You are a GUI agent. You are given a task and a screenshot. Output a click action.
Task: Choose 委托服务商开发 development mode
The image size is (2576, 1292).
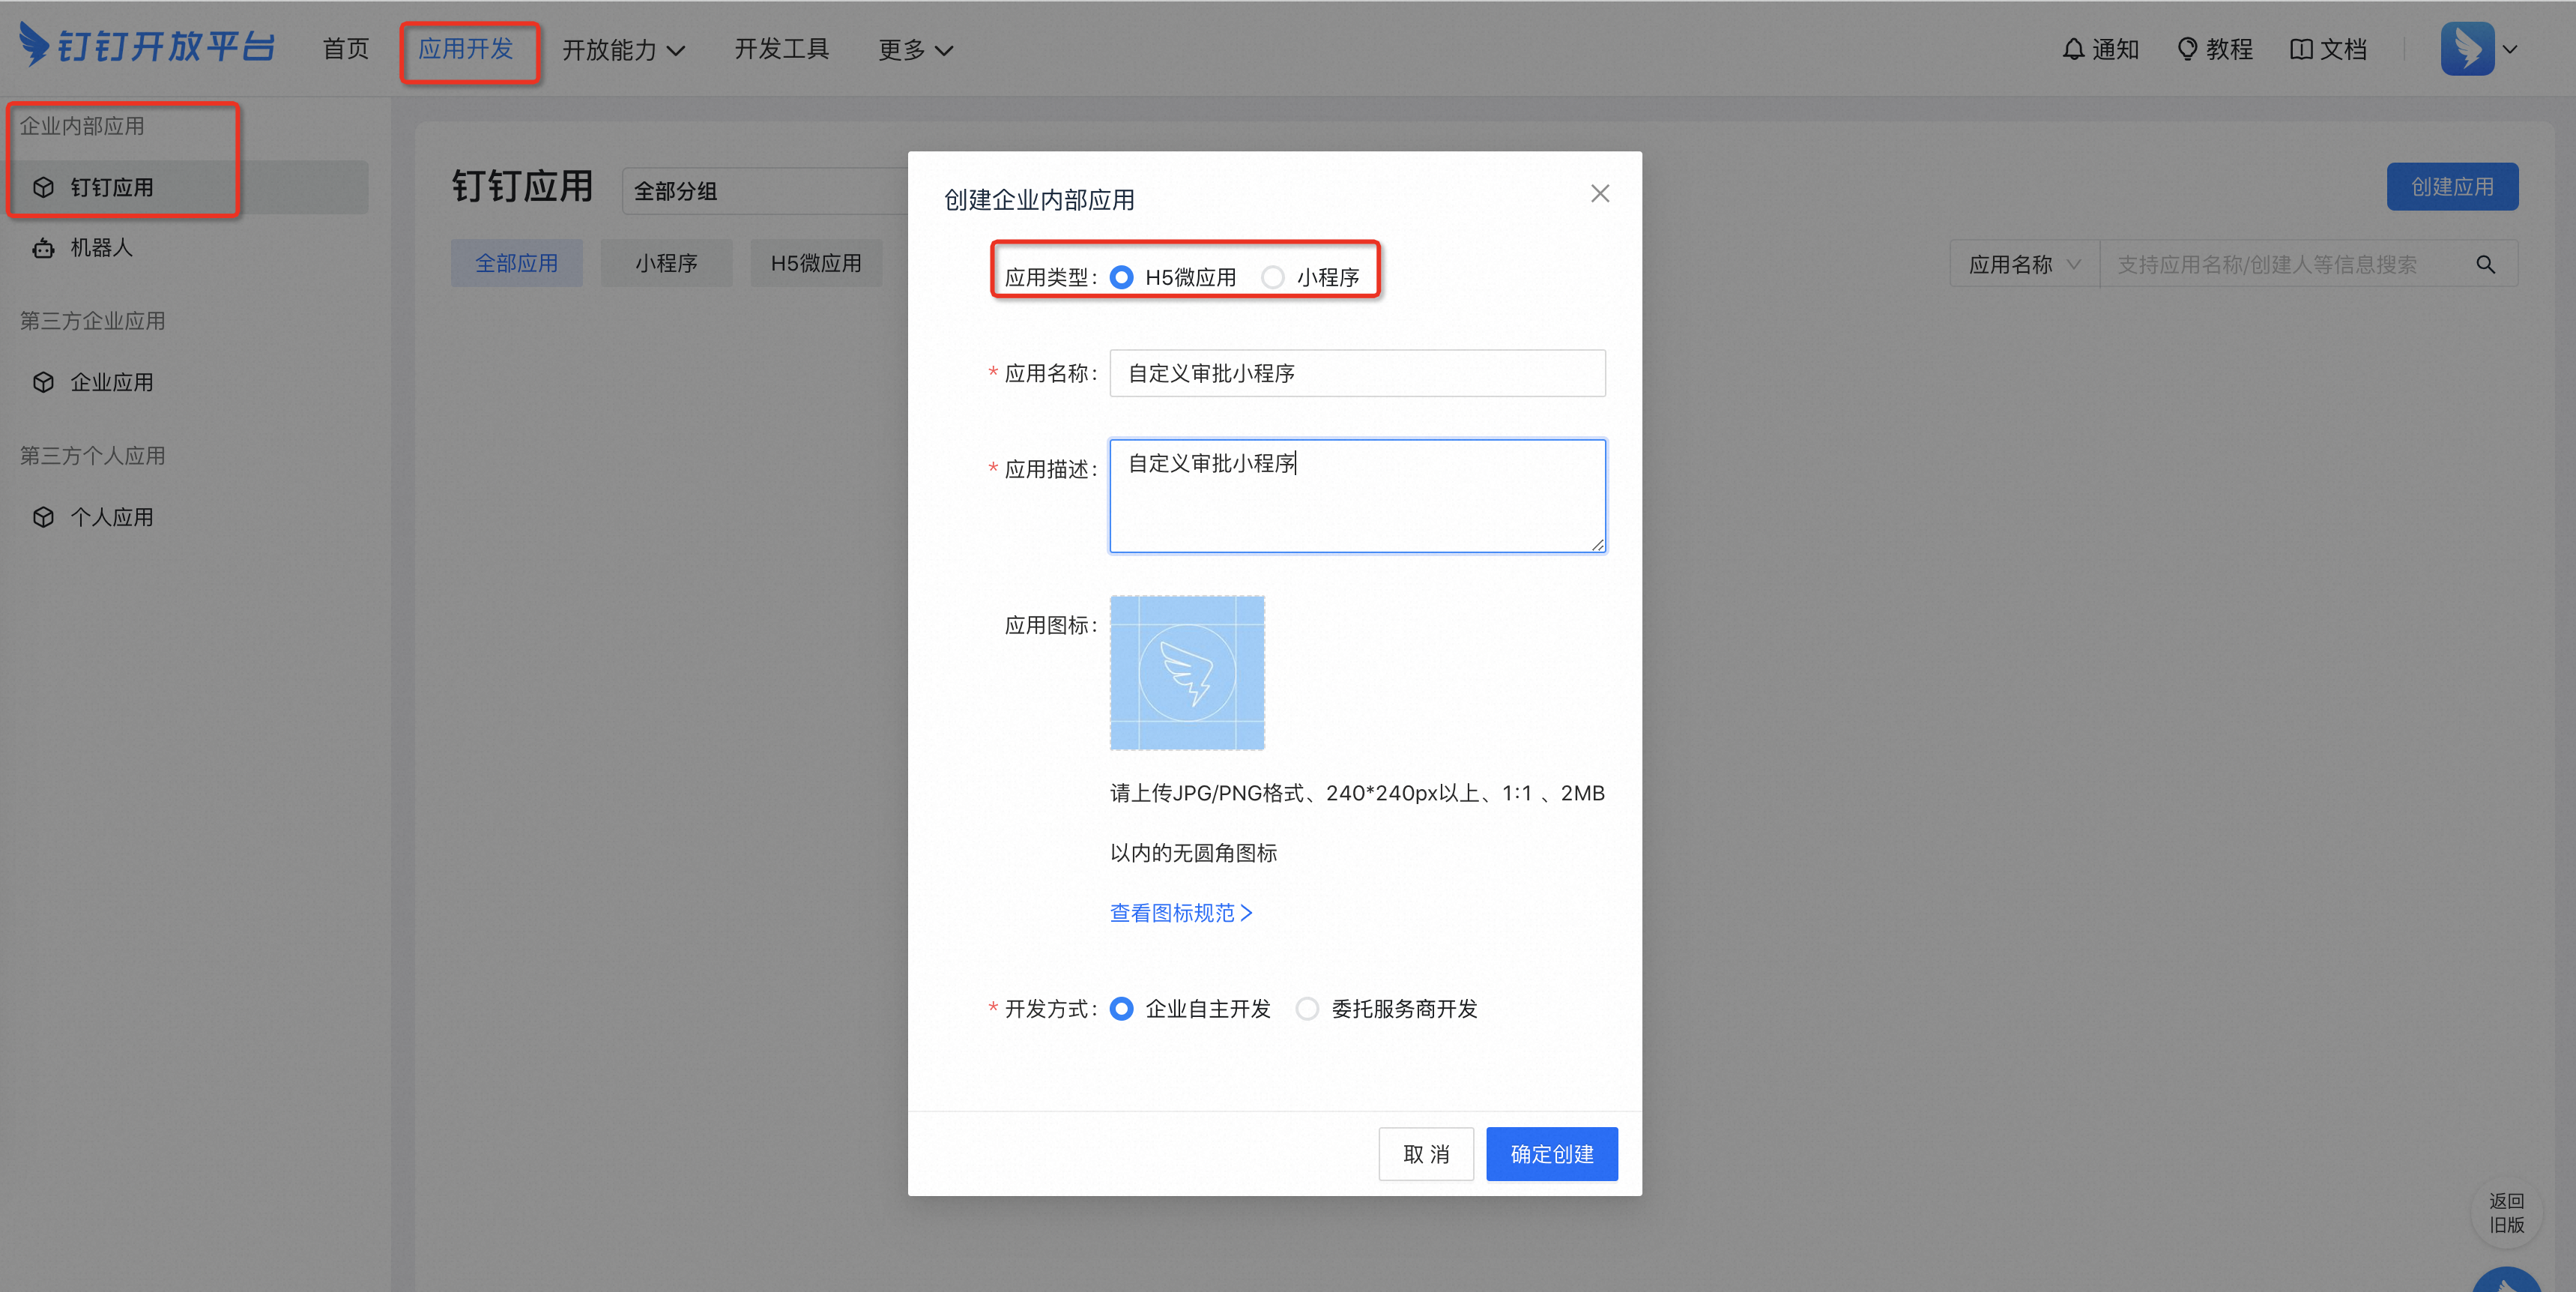coord(1307,1009)
